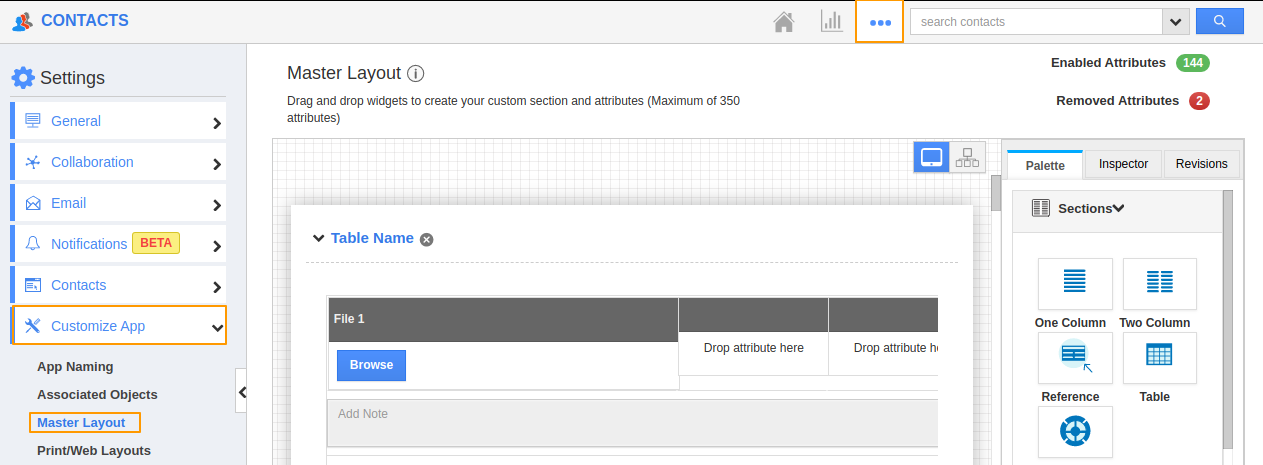Switch to desktop monitor view
Image resolution: width=1263 pixels, height=465 pixels.
[931, 157]
